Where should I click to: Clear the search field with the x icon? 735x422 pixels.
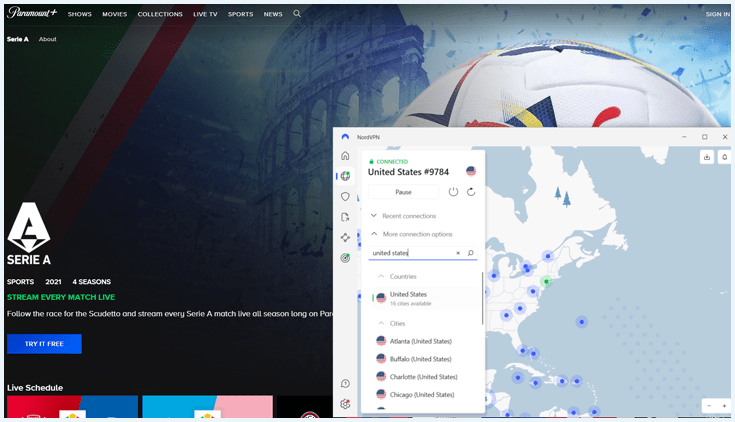(458, 253)
